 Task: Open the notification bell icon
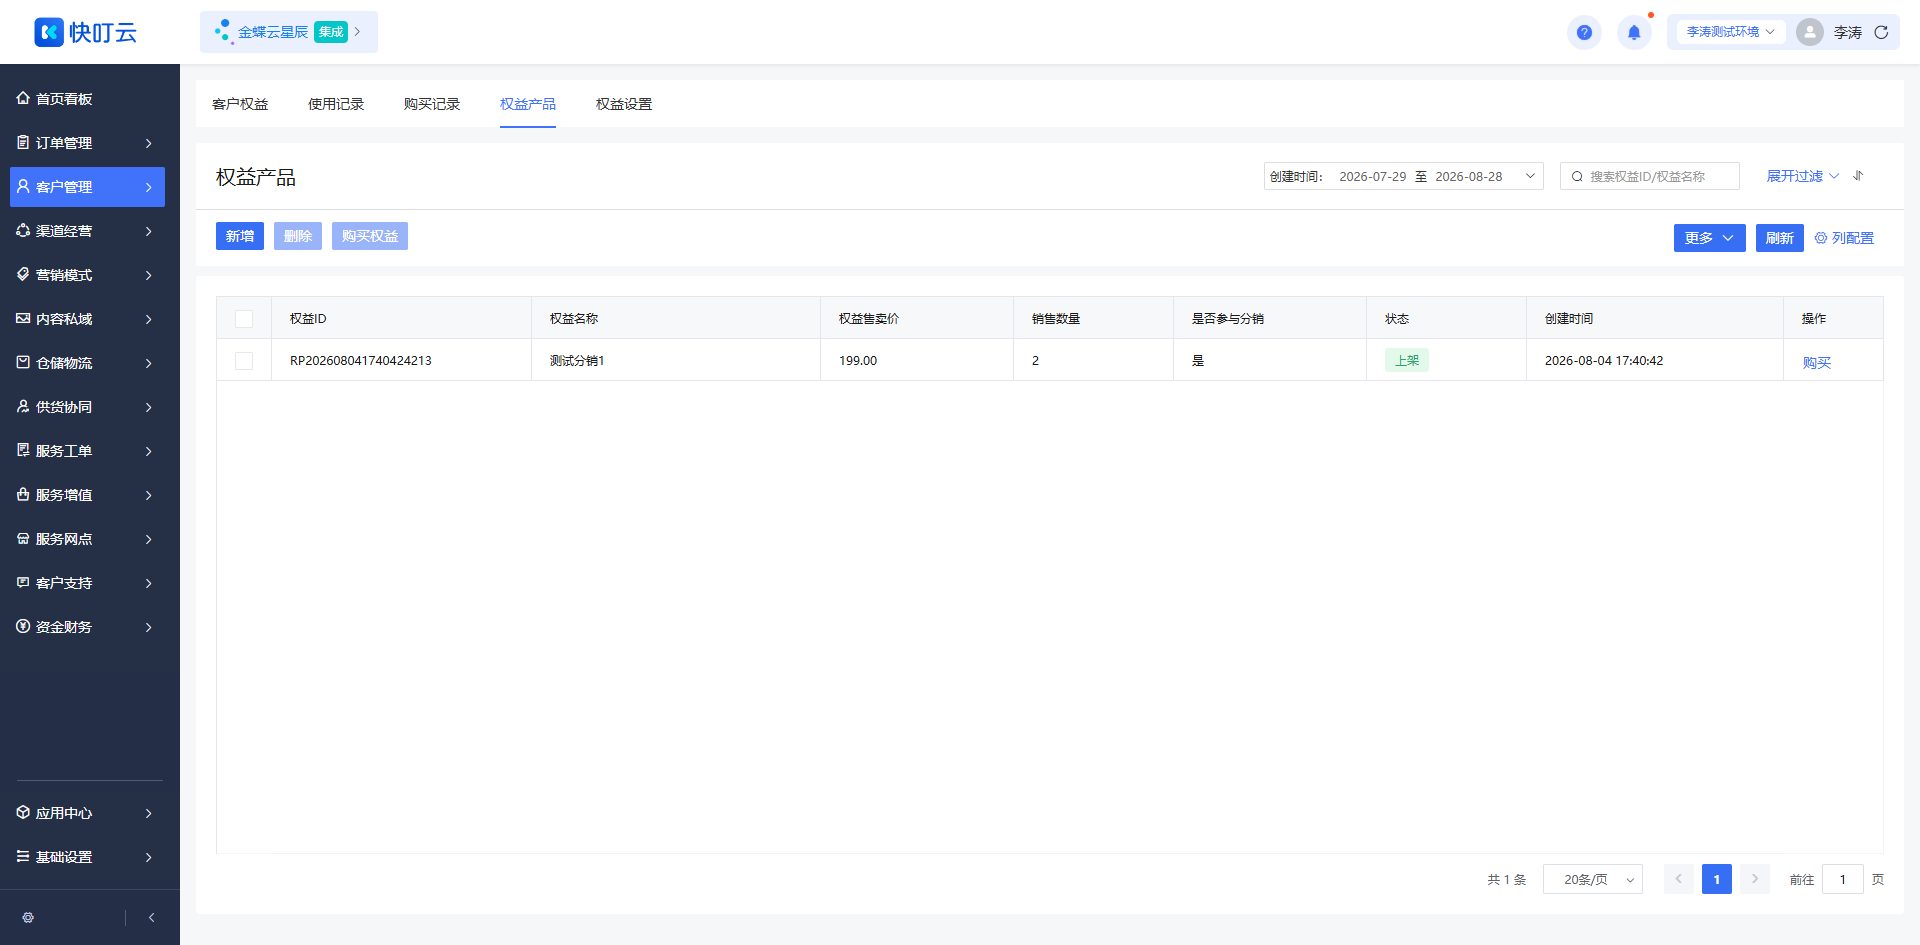tap(1634, 32)
